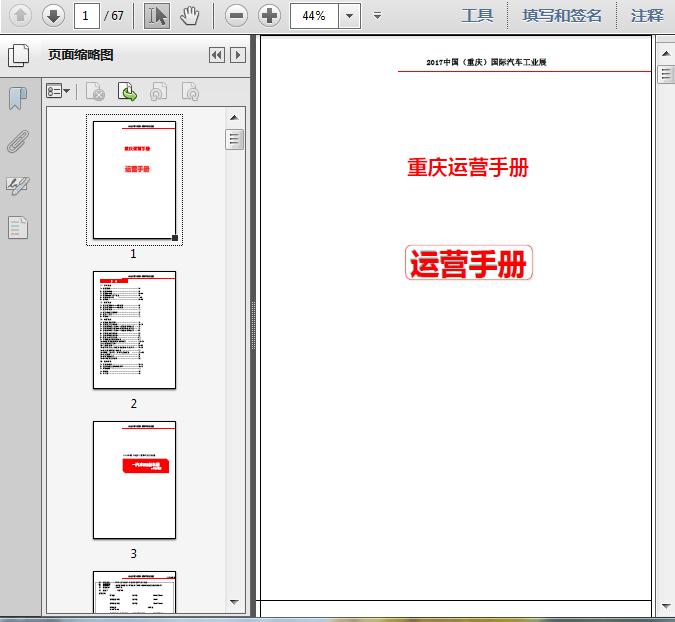Click the 44% zoom value field
The image size is (675, 622).
tap(314, 16)
